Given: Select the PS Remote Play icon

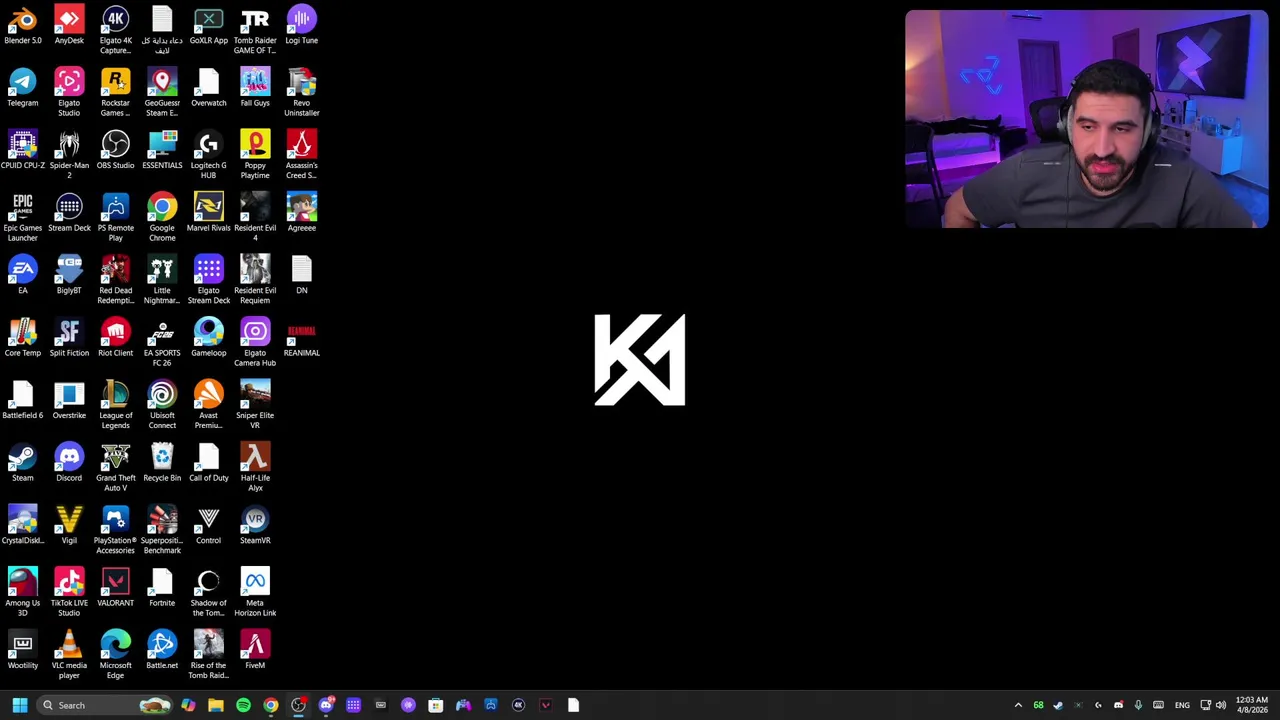Looking at the screenshot, I should click(116, 218).
